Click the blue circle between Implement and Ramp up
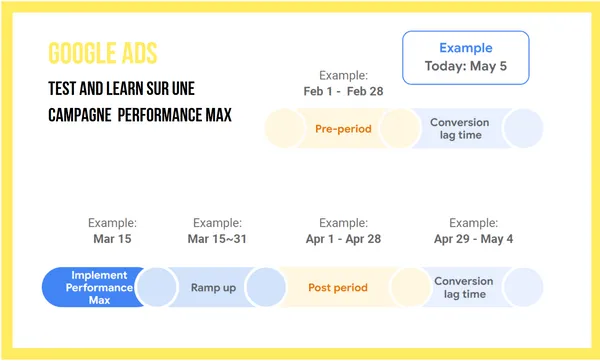The width and height of the screenshot is (600, 361). tap(157, 287)
